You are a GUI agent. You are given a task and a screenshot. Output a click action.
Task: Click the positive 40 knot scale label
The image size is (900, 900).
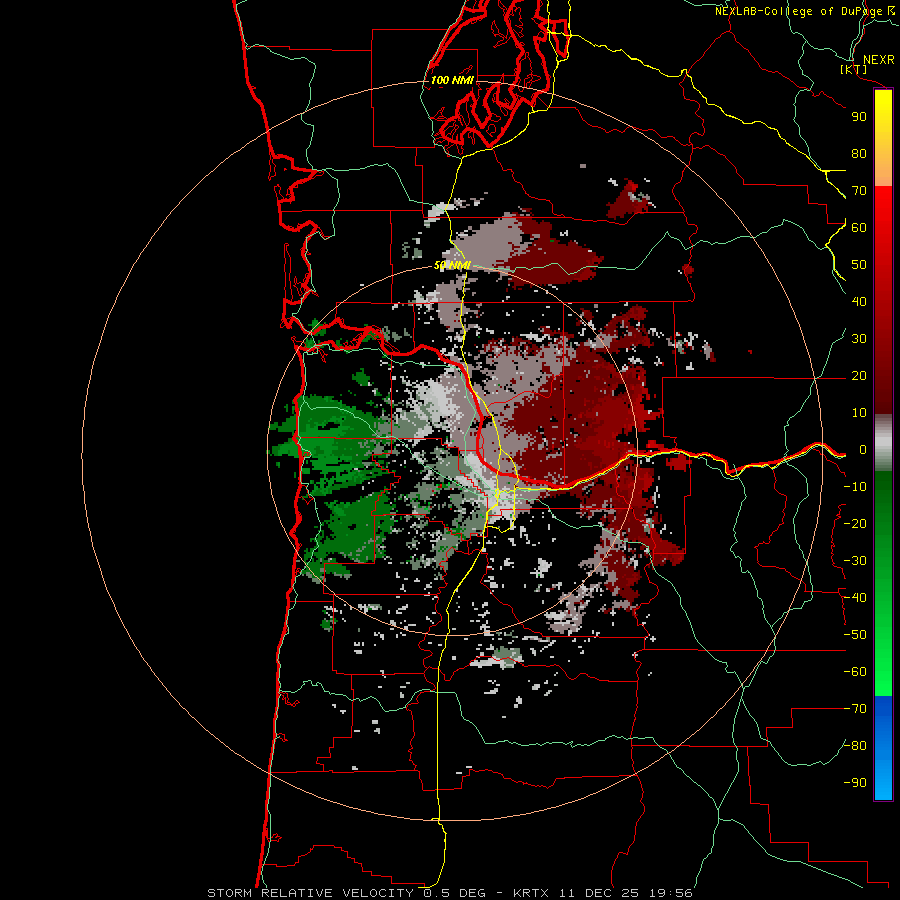[x=859, y=302]
